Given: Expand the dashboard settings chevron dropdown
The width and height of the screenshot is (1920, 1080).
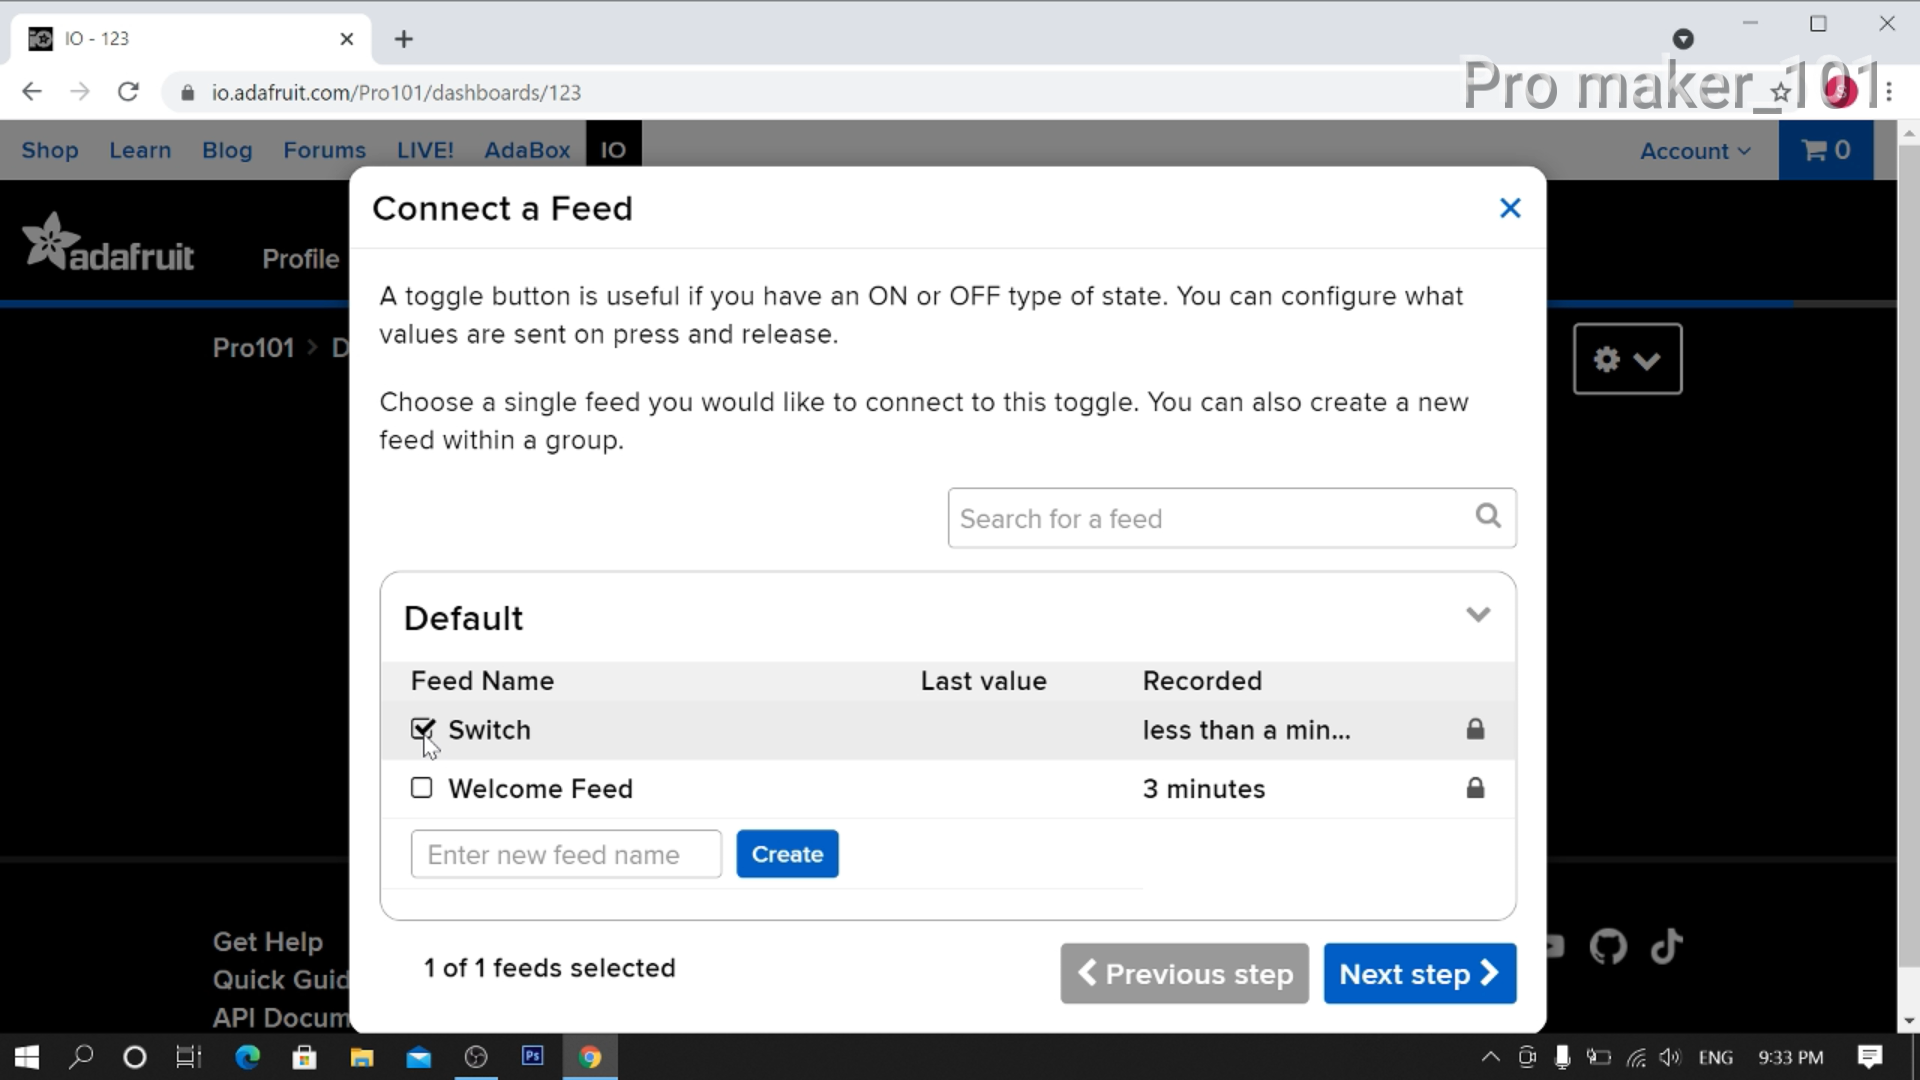Looking at the screenshot, I should pos(1648,360).
